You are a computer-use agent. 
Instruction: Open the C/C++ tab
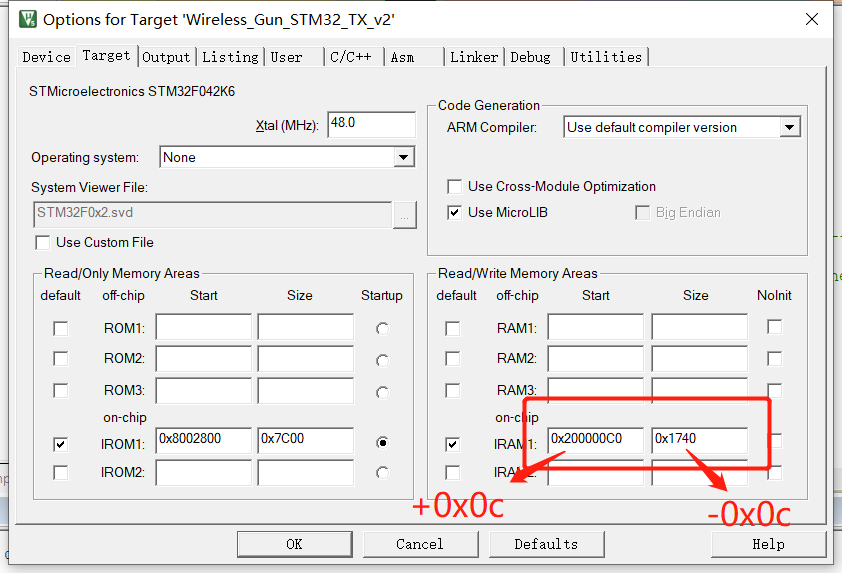coord(351,57)
